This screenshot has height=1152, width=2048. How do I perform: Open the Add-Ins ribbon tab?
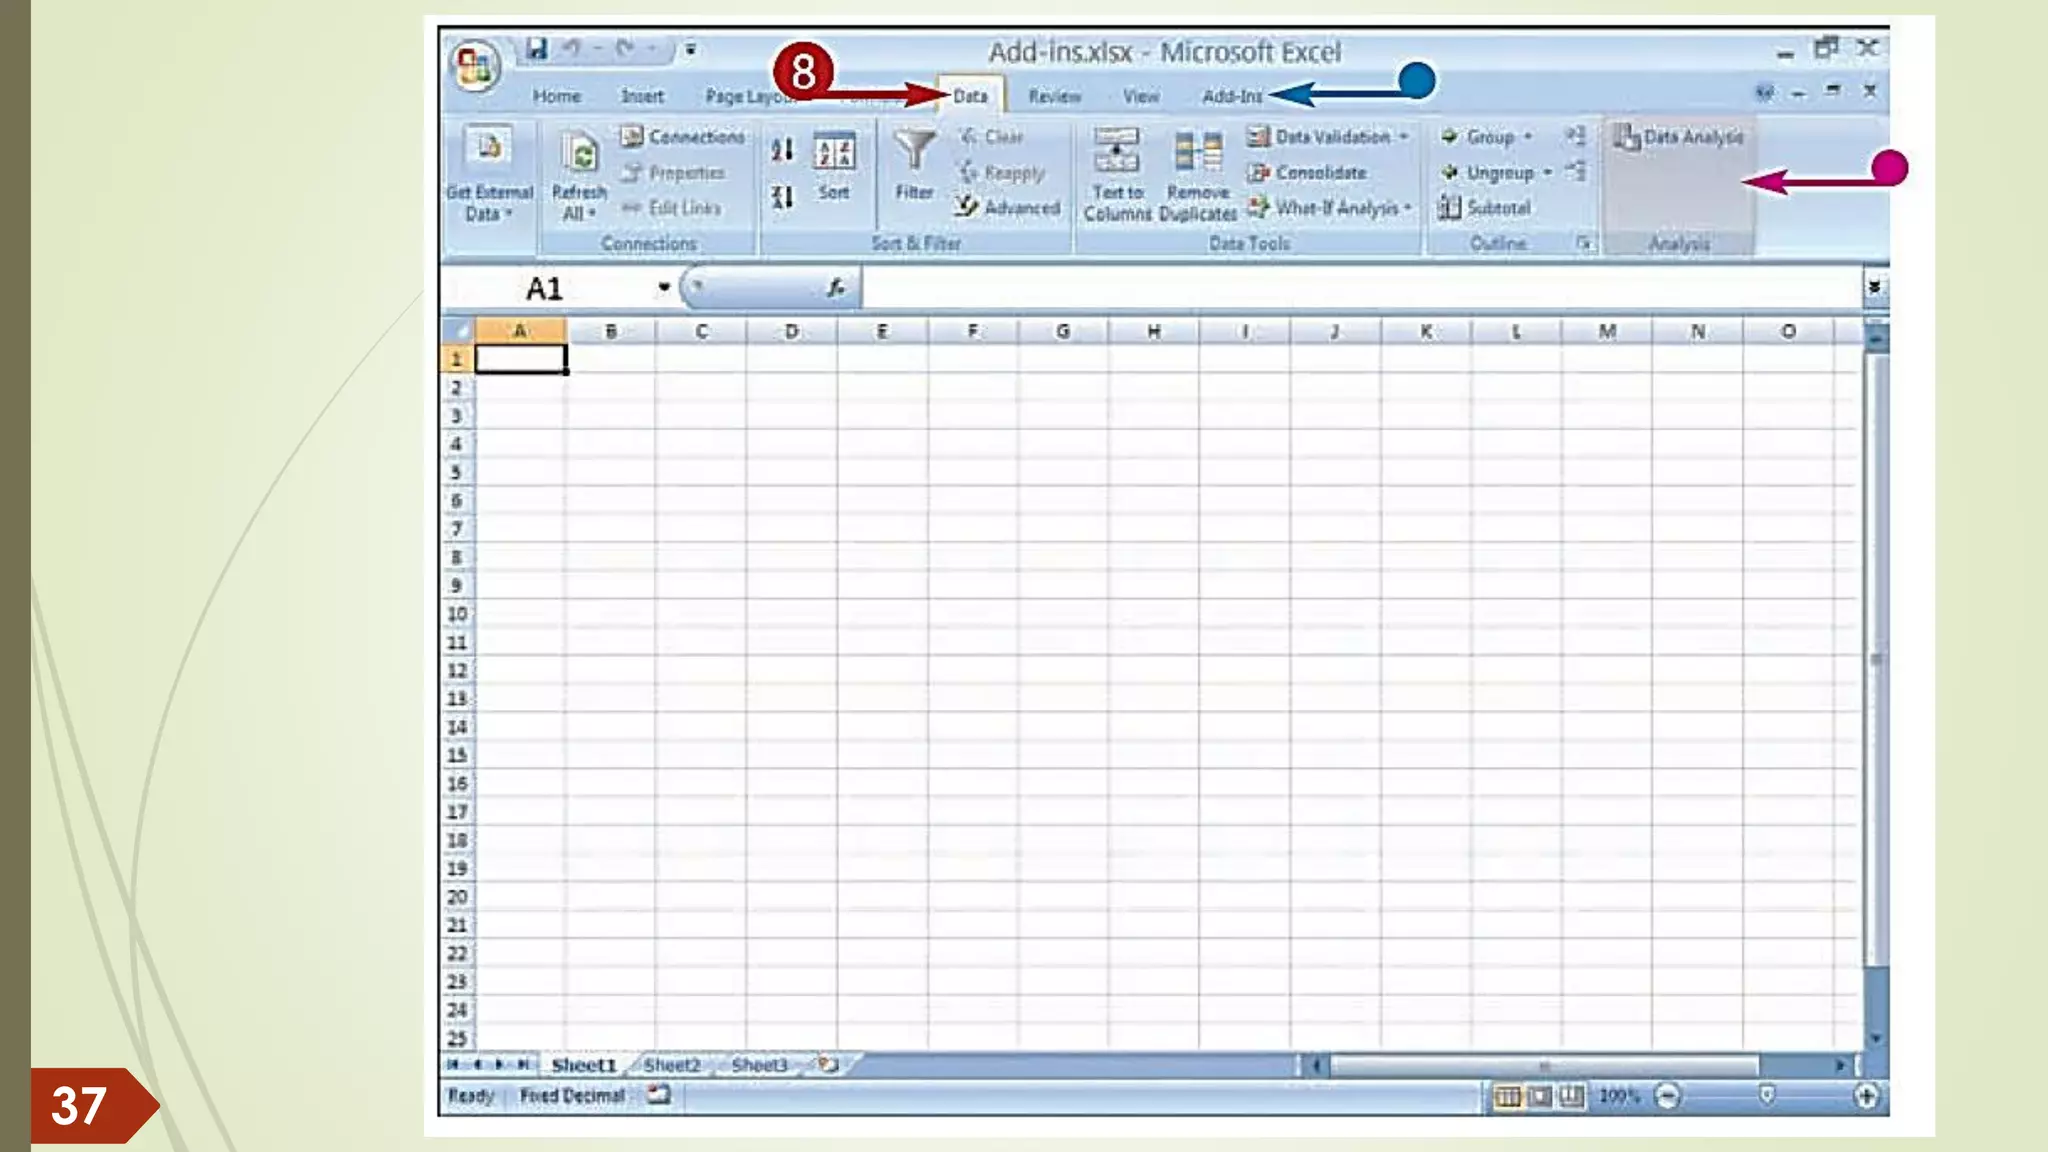pos(1232,96)
